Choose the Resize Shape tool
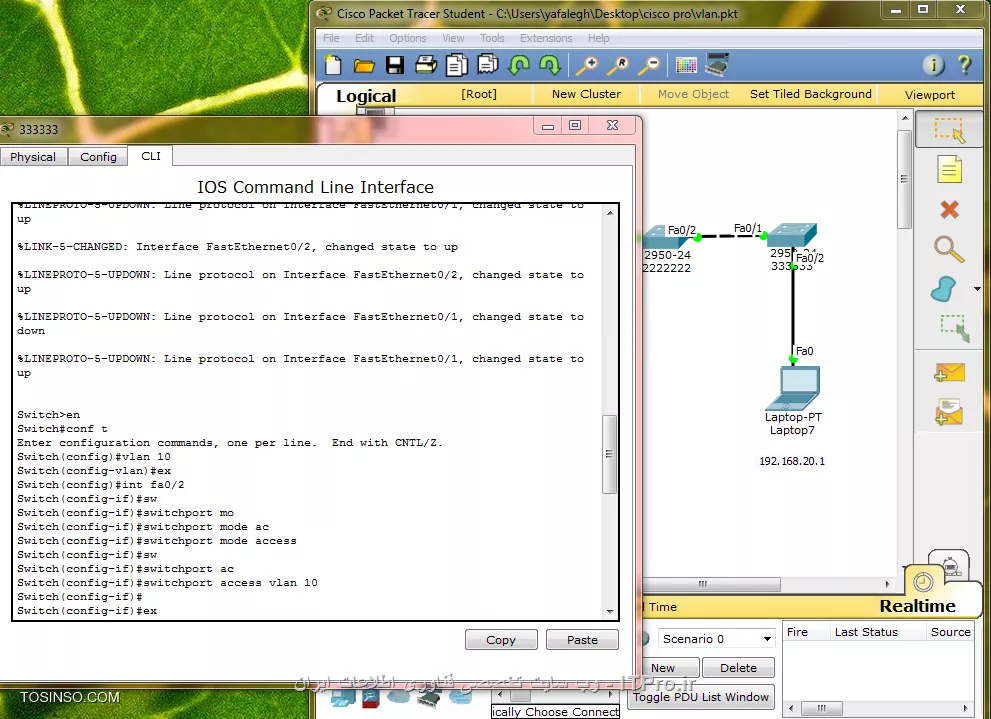This screenshot has width=991, height=719. [x=953, y=329]
